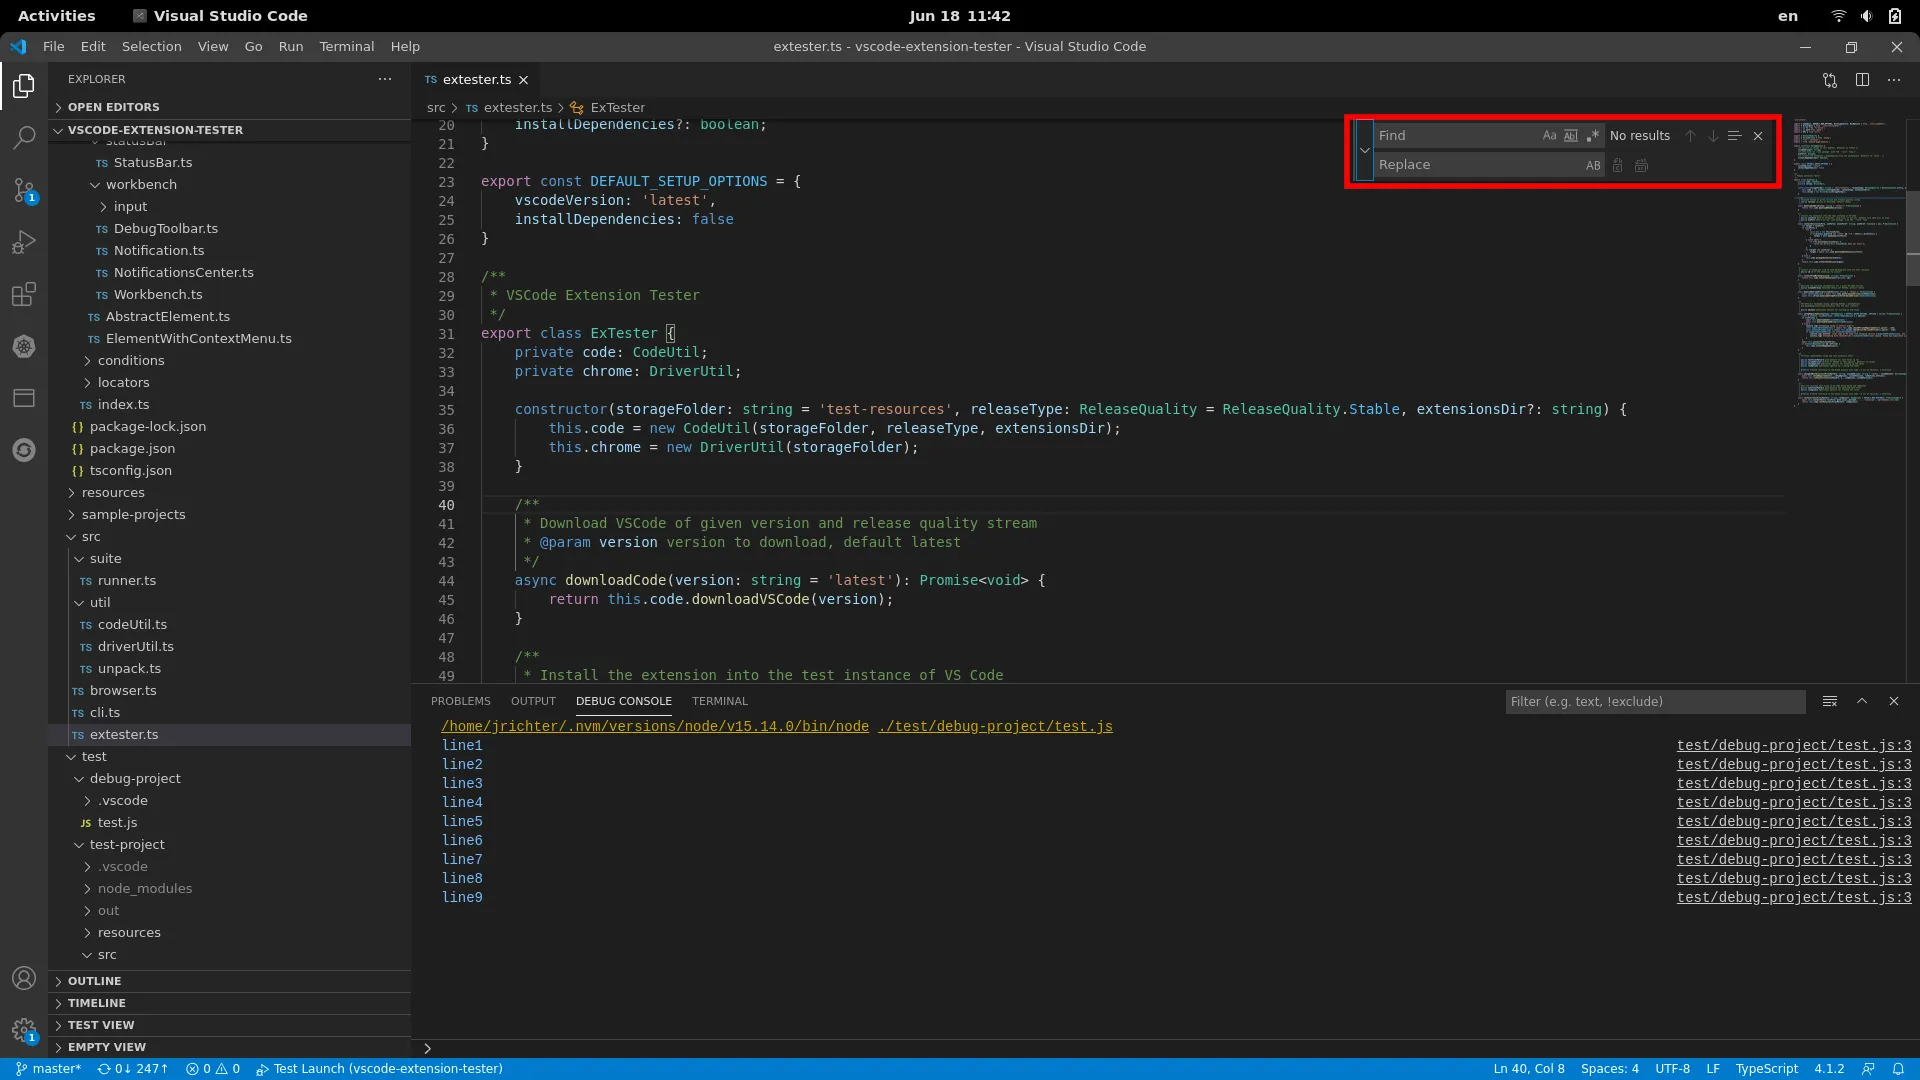Click the Replace single match icon
The image size is (1920, 1080).
coord(1618,165)
